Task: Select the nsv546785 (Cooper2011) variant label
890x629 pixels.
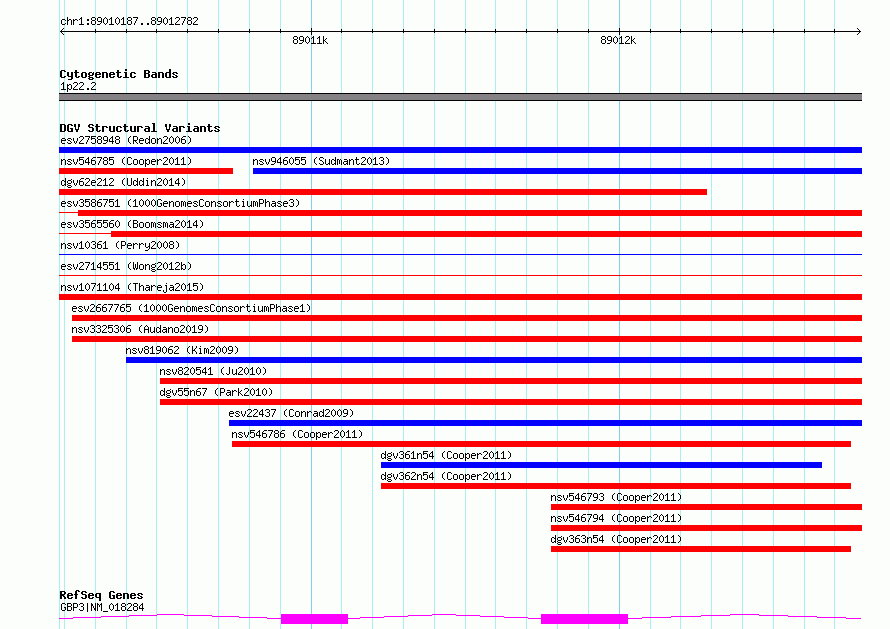Action: pos(126,161)
